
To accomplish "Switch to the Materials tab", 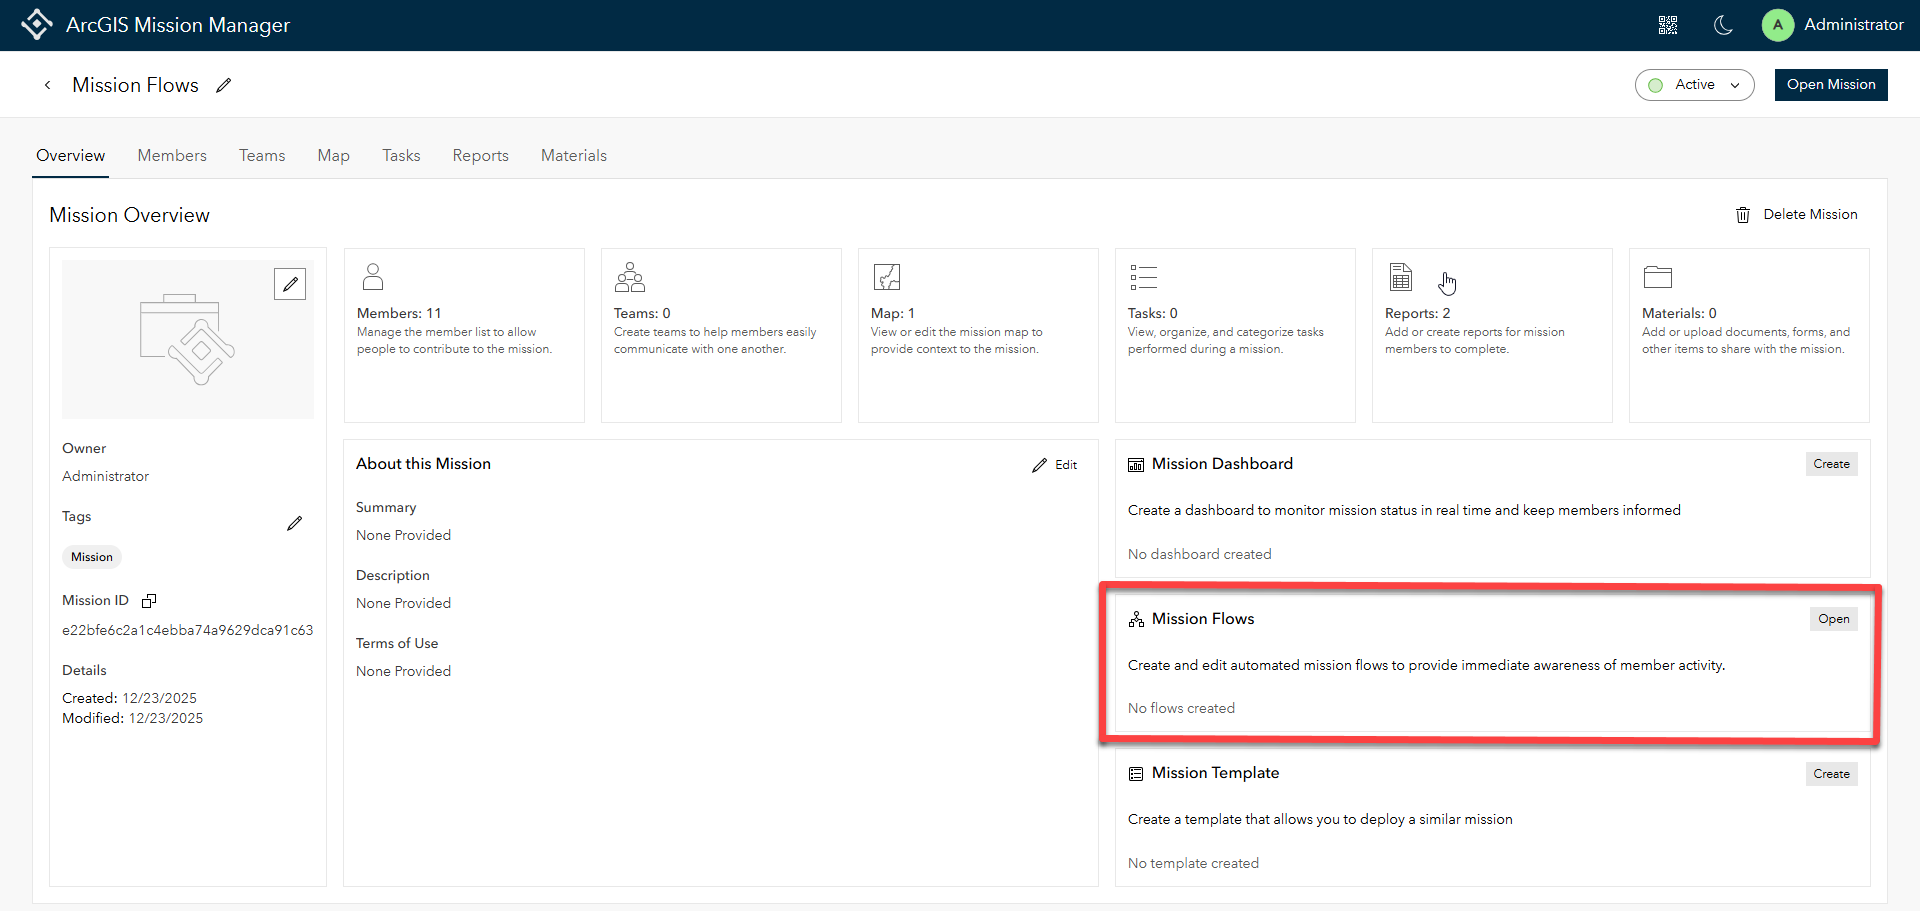I will click(x=574, y=155).
